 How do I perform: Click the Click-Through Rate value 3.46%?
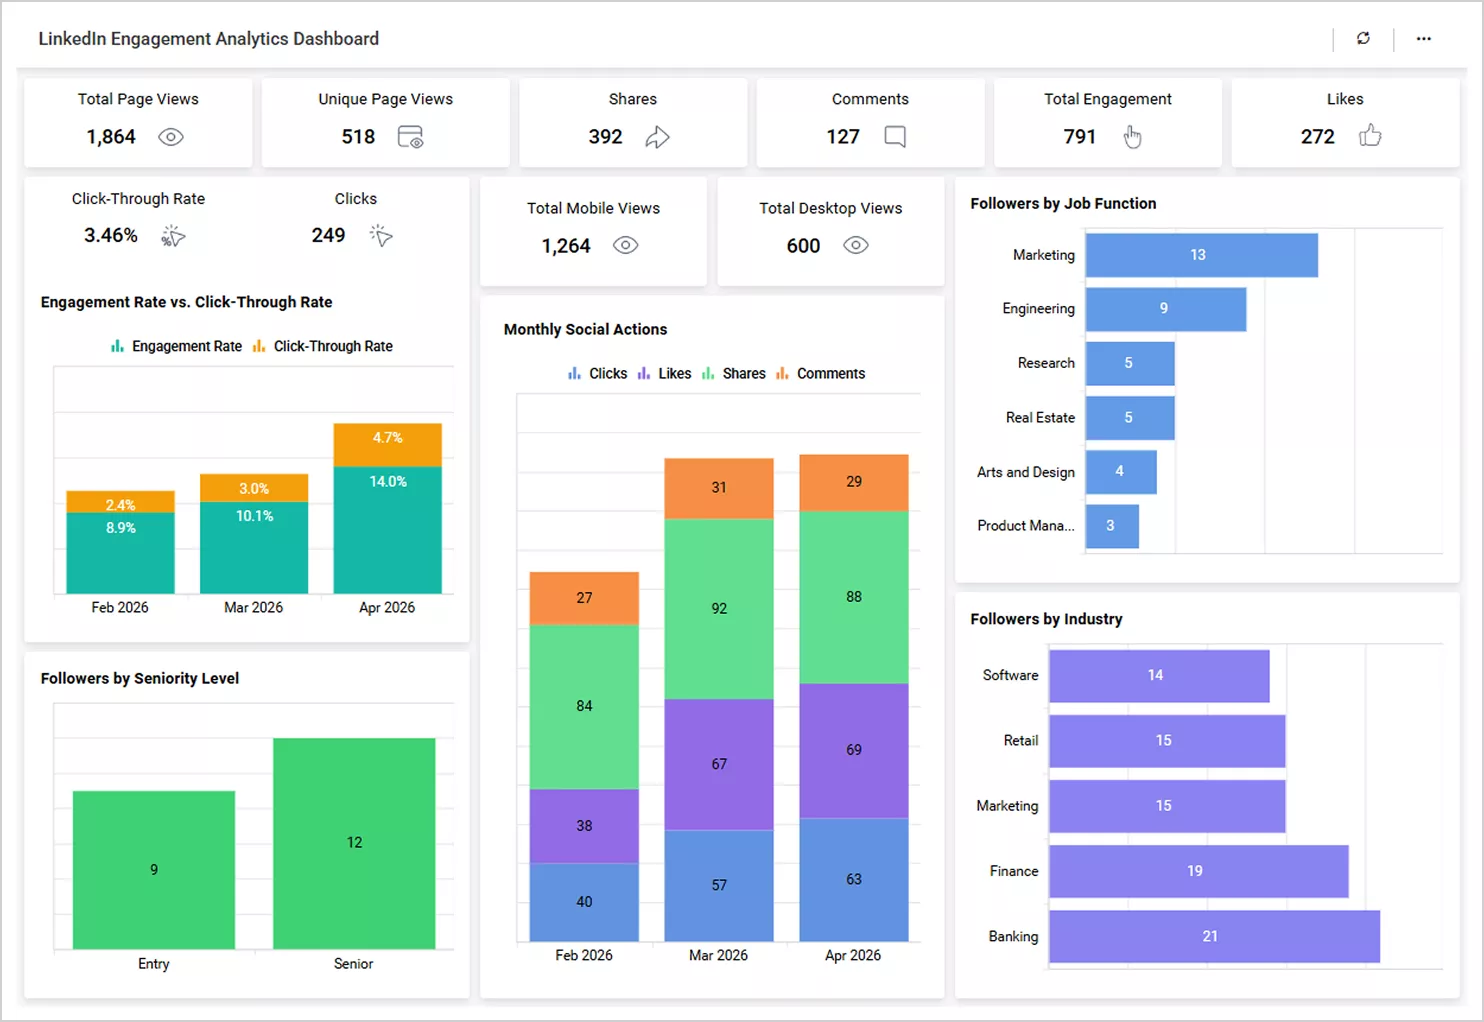(x=111, y=236)
